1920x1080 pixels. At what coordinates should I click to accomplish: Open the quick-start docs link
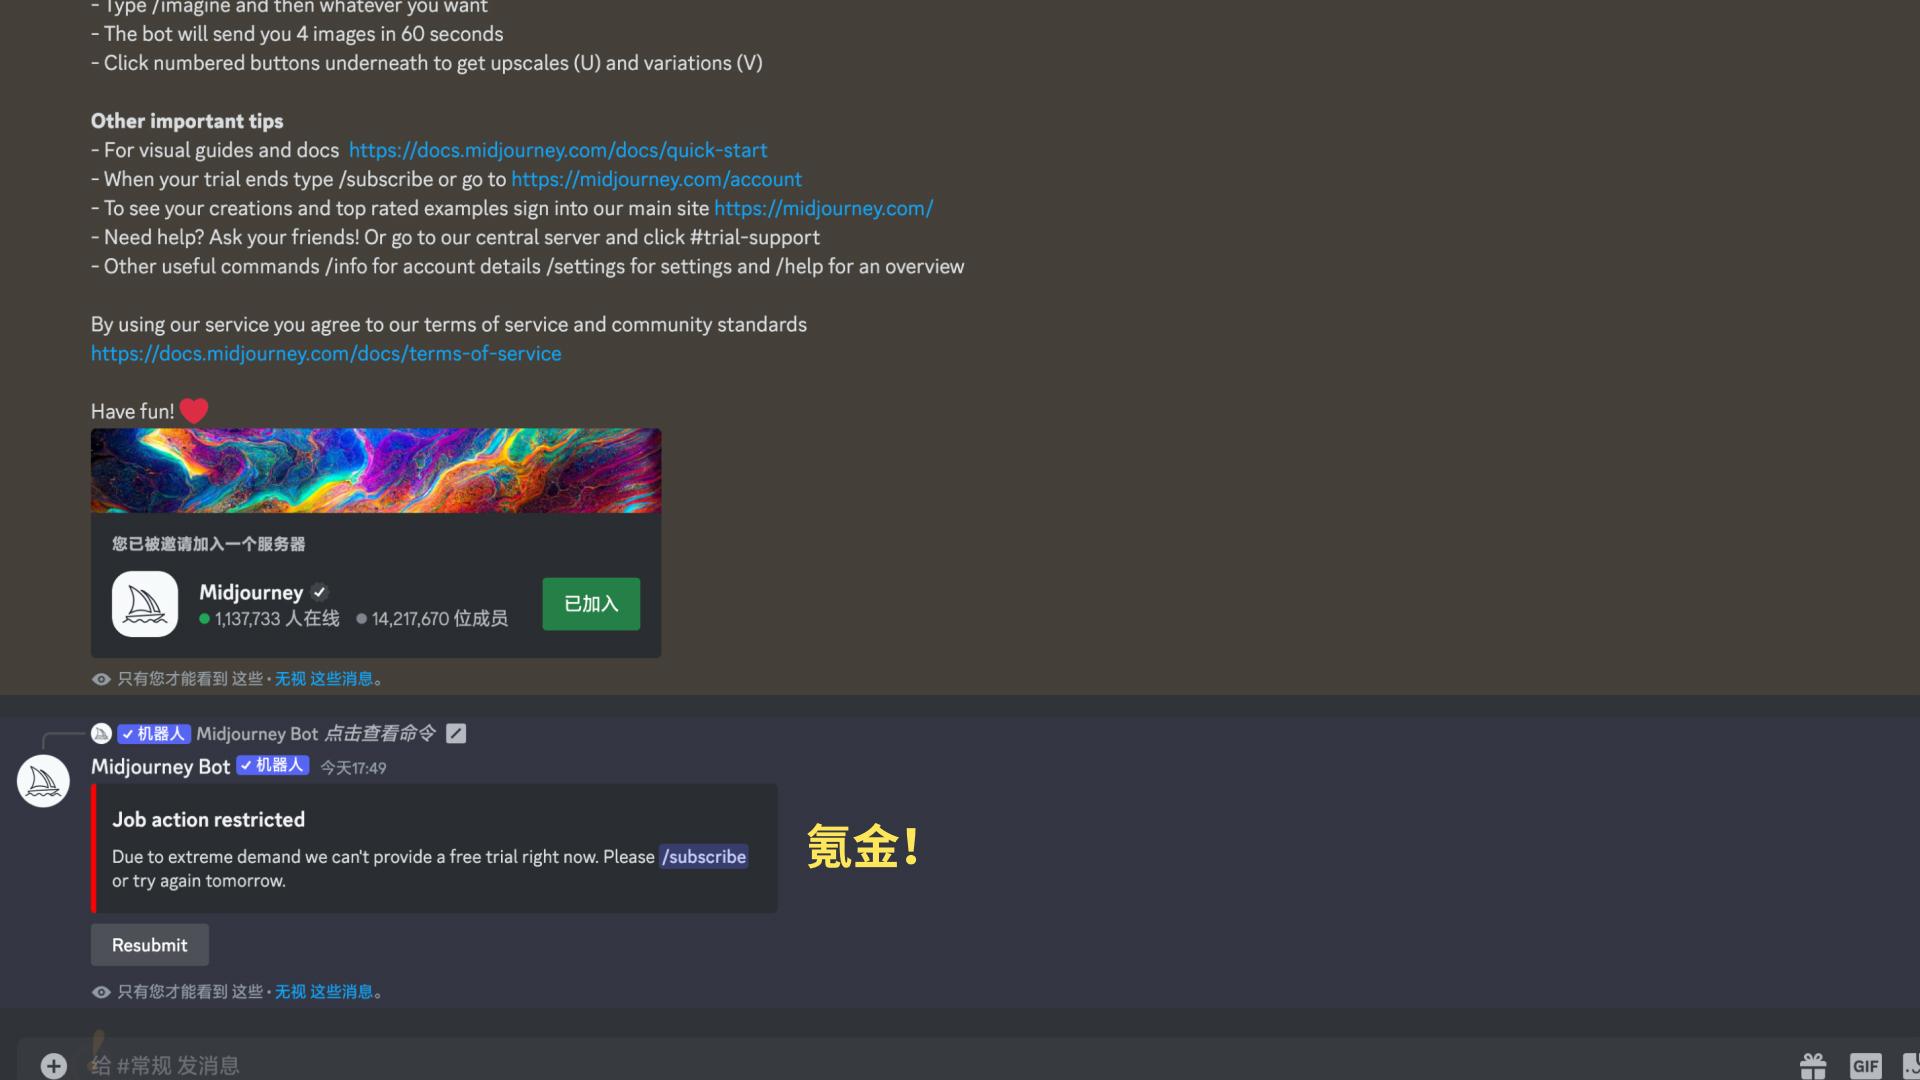point(558,150)
